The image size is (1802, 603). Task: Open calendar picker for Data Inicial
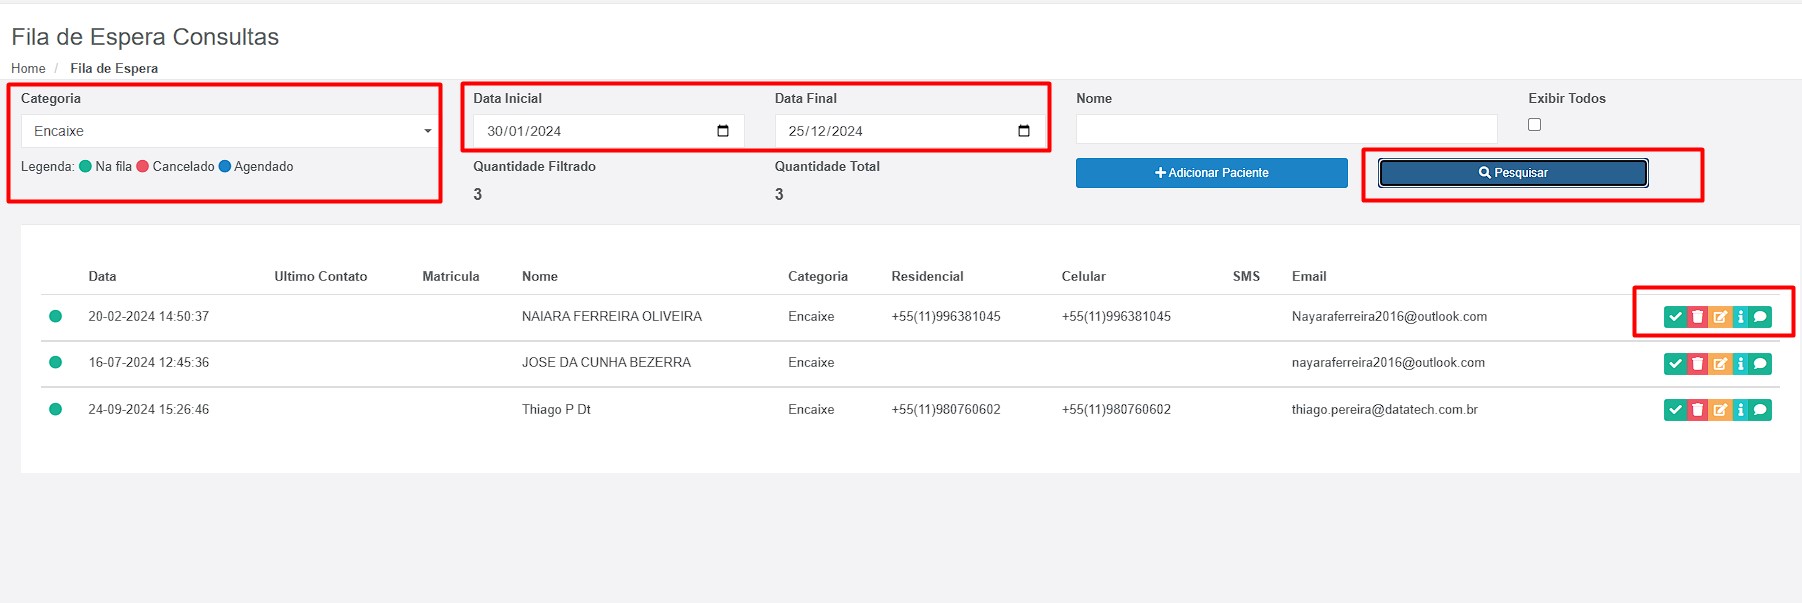723,131
